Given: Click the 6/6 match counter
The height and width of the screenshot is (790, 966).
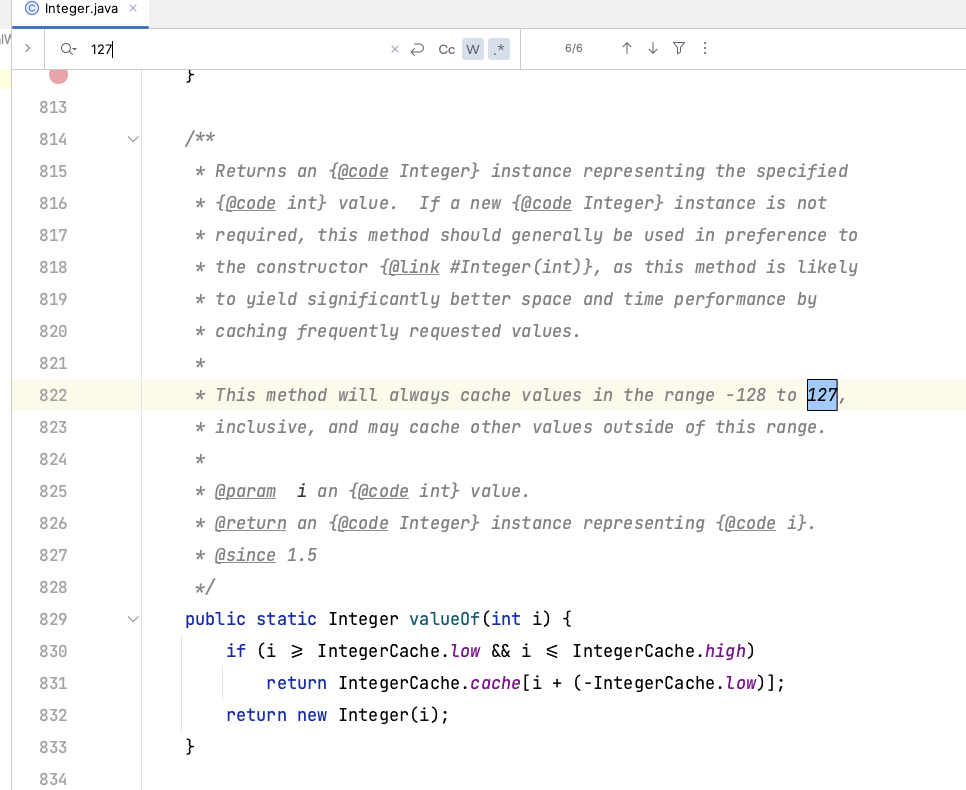Looking at the screenshot, I should coord(574,48).
